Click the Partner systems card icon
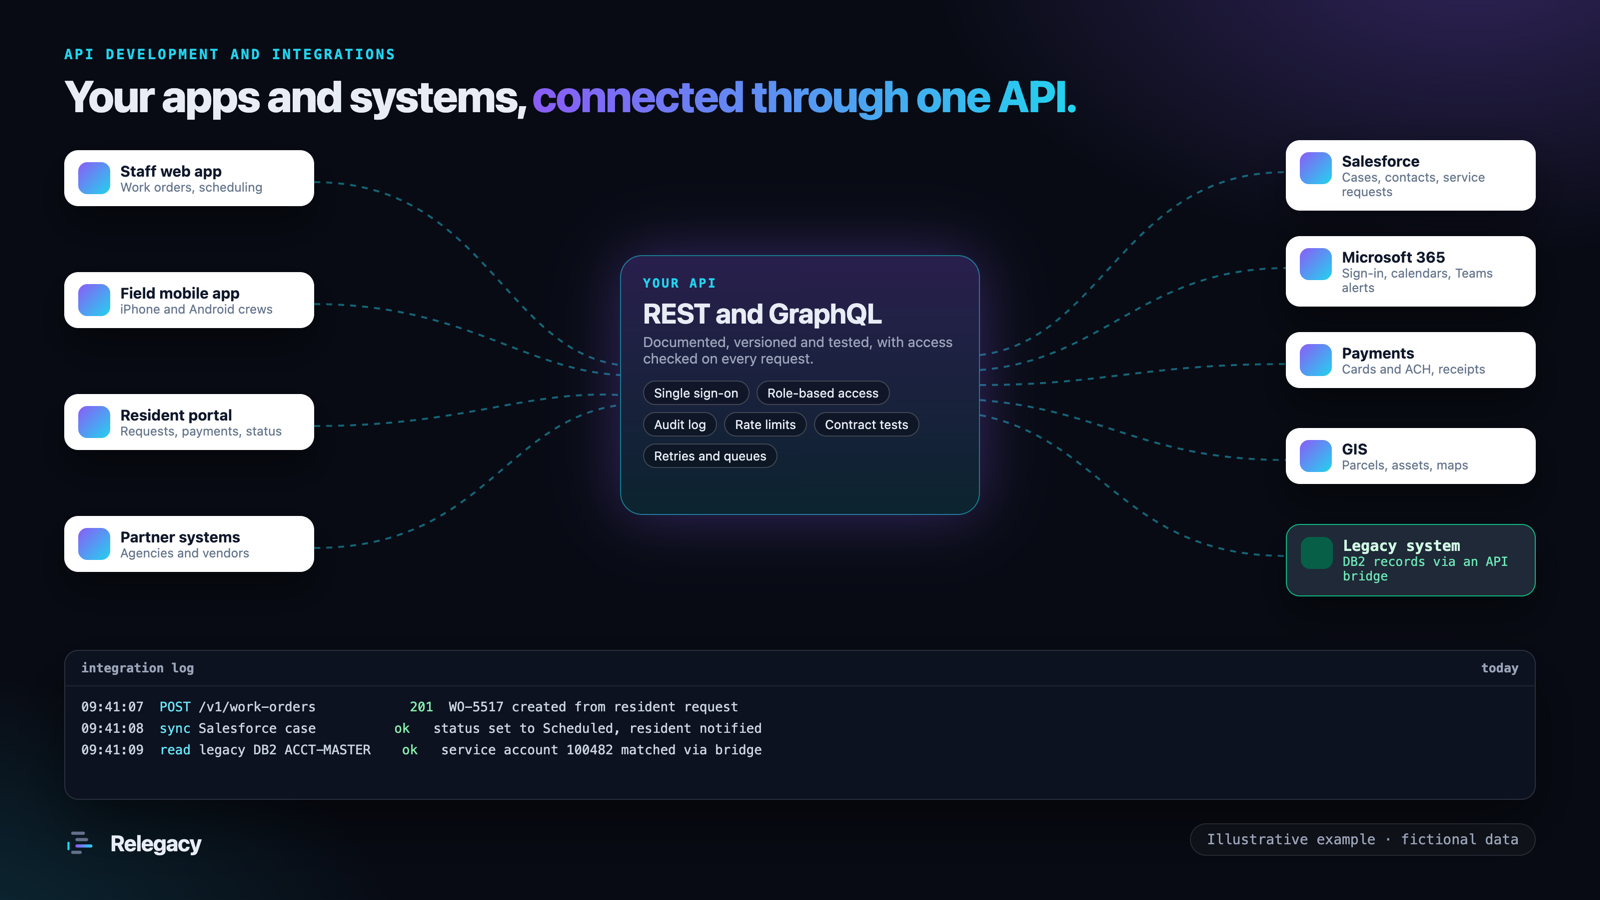This screenshot has width=1600, height=900. 94,544
